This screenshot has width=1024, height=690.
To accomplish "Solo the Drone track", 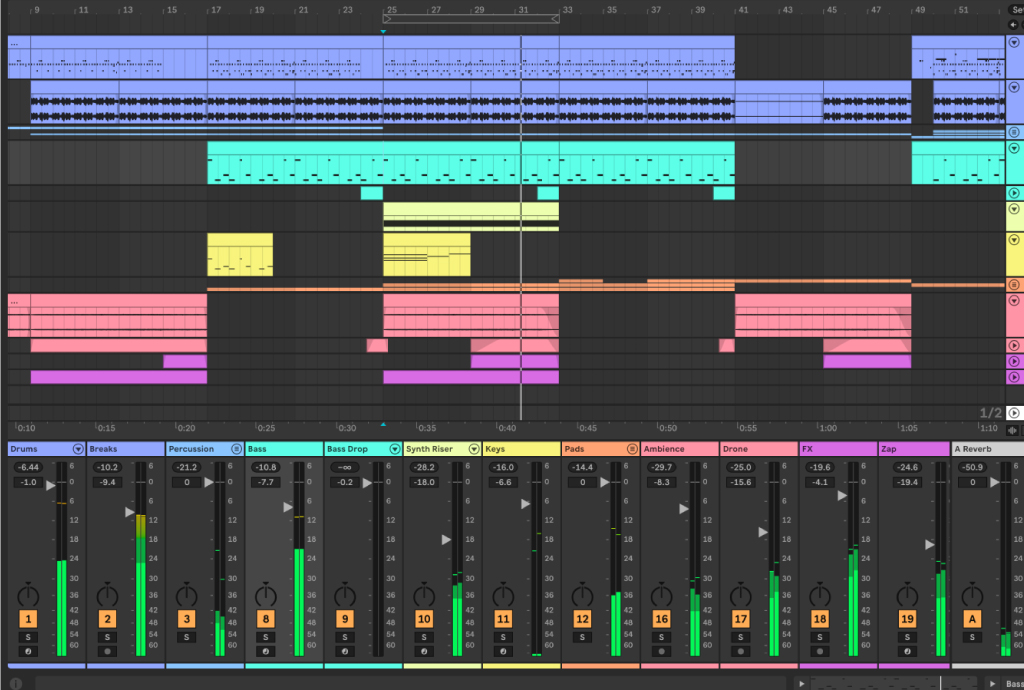I will tap(741, 637).
